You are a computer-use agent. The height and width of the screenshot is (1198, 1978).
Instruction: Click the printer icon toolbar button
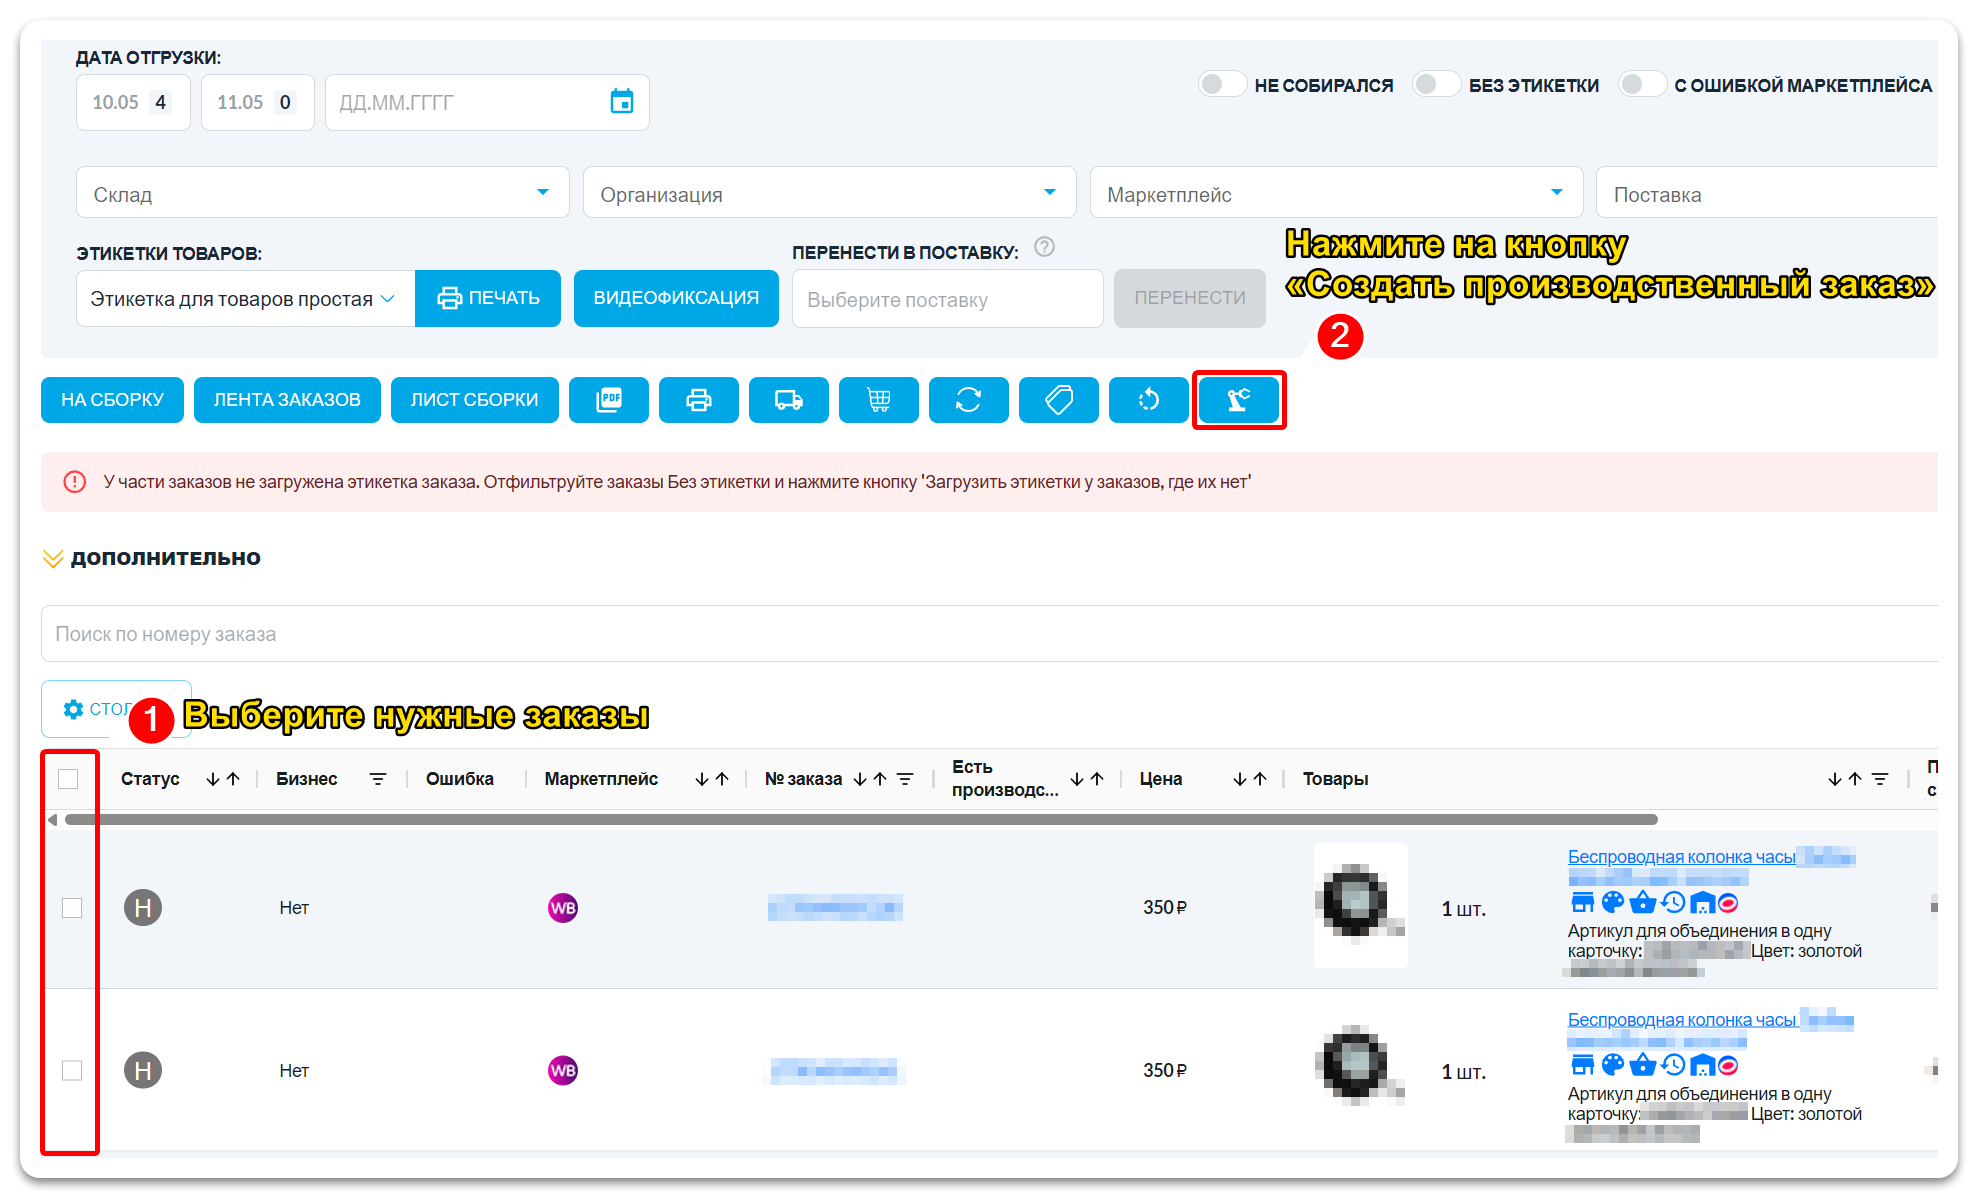click(698, 400)
